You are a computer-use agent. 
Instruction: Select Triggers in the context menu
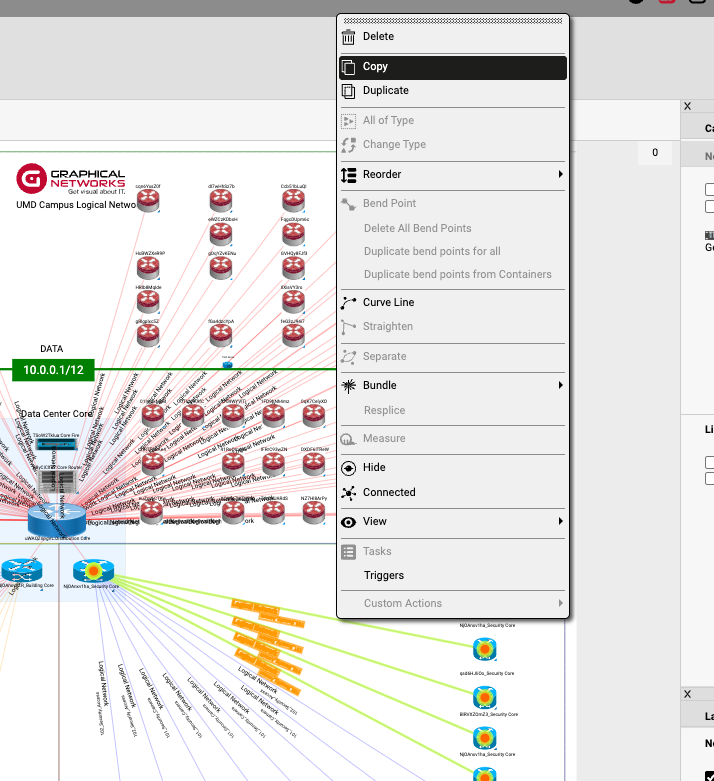(x=383, y=576)
